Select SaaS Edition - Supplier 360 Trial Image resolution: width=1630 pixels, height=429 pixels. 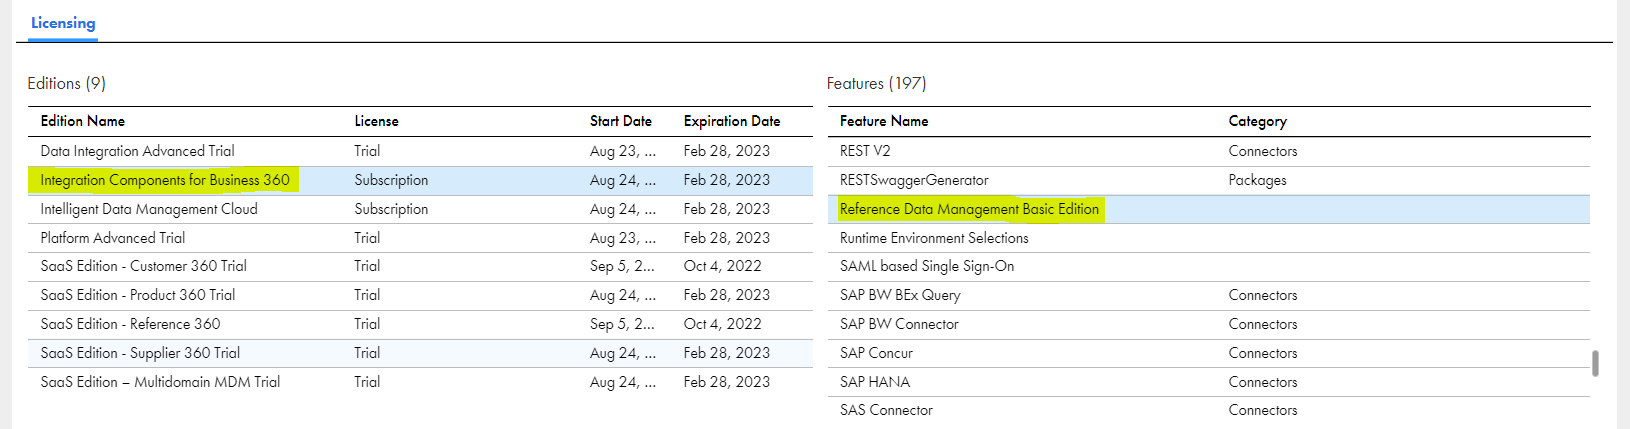[x=420, y=353]
